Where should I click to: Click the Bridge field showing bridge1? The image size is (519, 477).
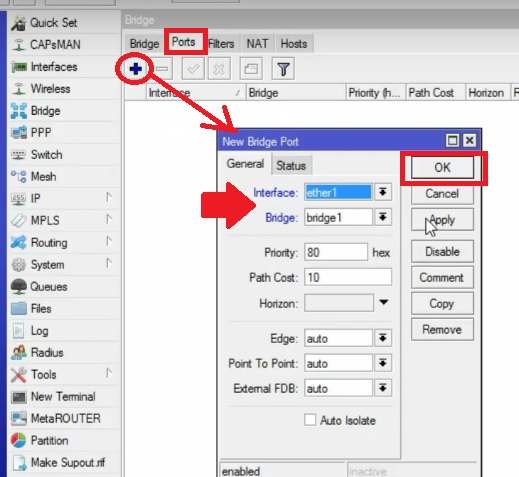(x=338, y=217)
